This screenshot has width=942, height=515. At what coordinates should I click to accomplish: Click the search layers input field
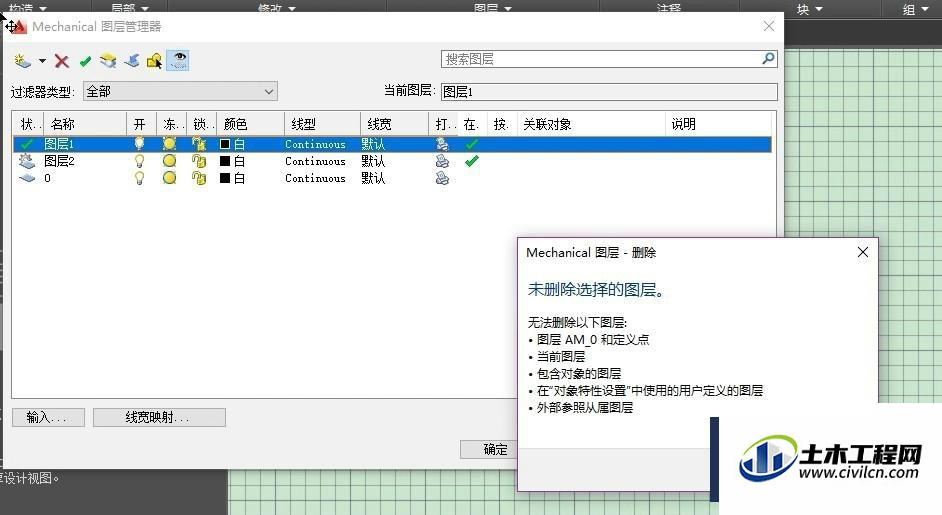point(601,59)
